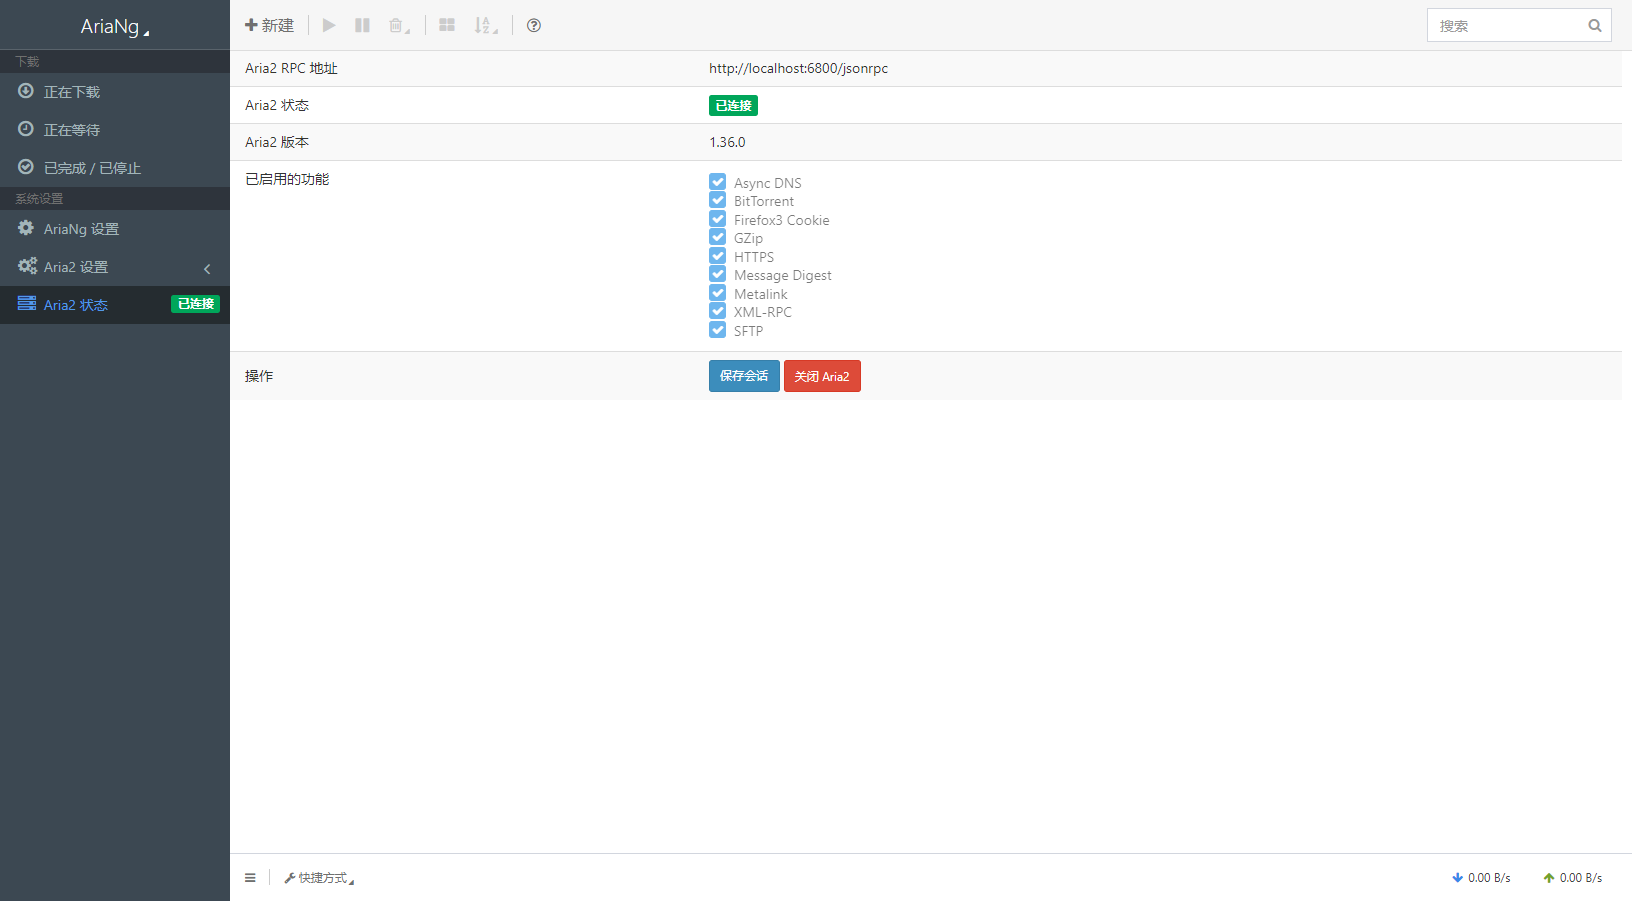This screenshot has width=1632, height=901.
Task: Open the sort order dropdown icon
Action: (486, 25)
